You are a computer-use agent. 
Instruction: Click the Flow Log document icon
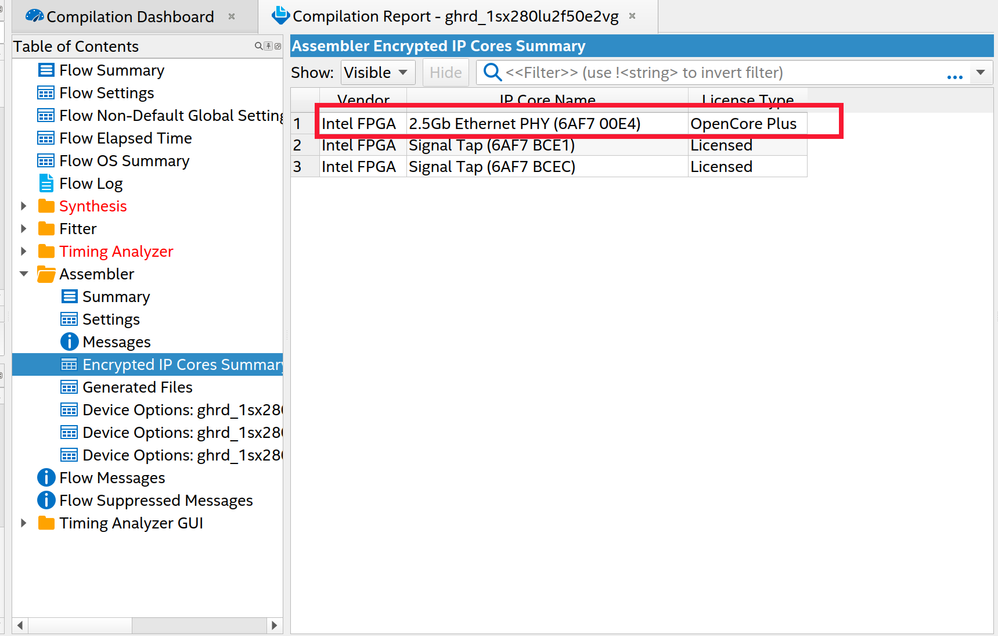pyautogui.click(x=46, y=183)
